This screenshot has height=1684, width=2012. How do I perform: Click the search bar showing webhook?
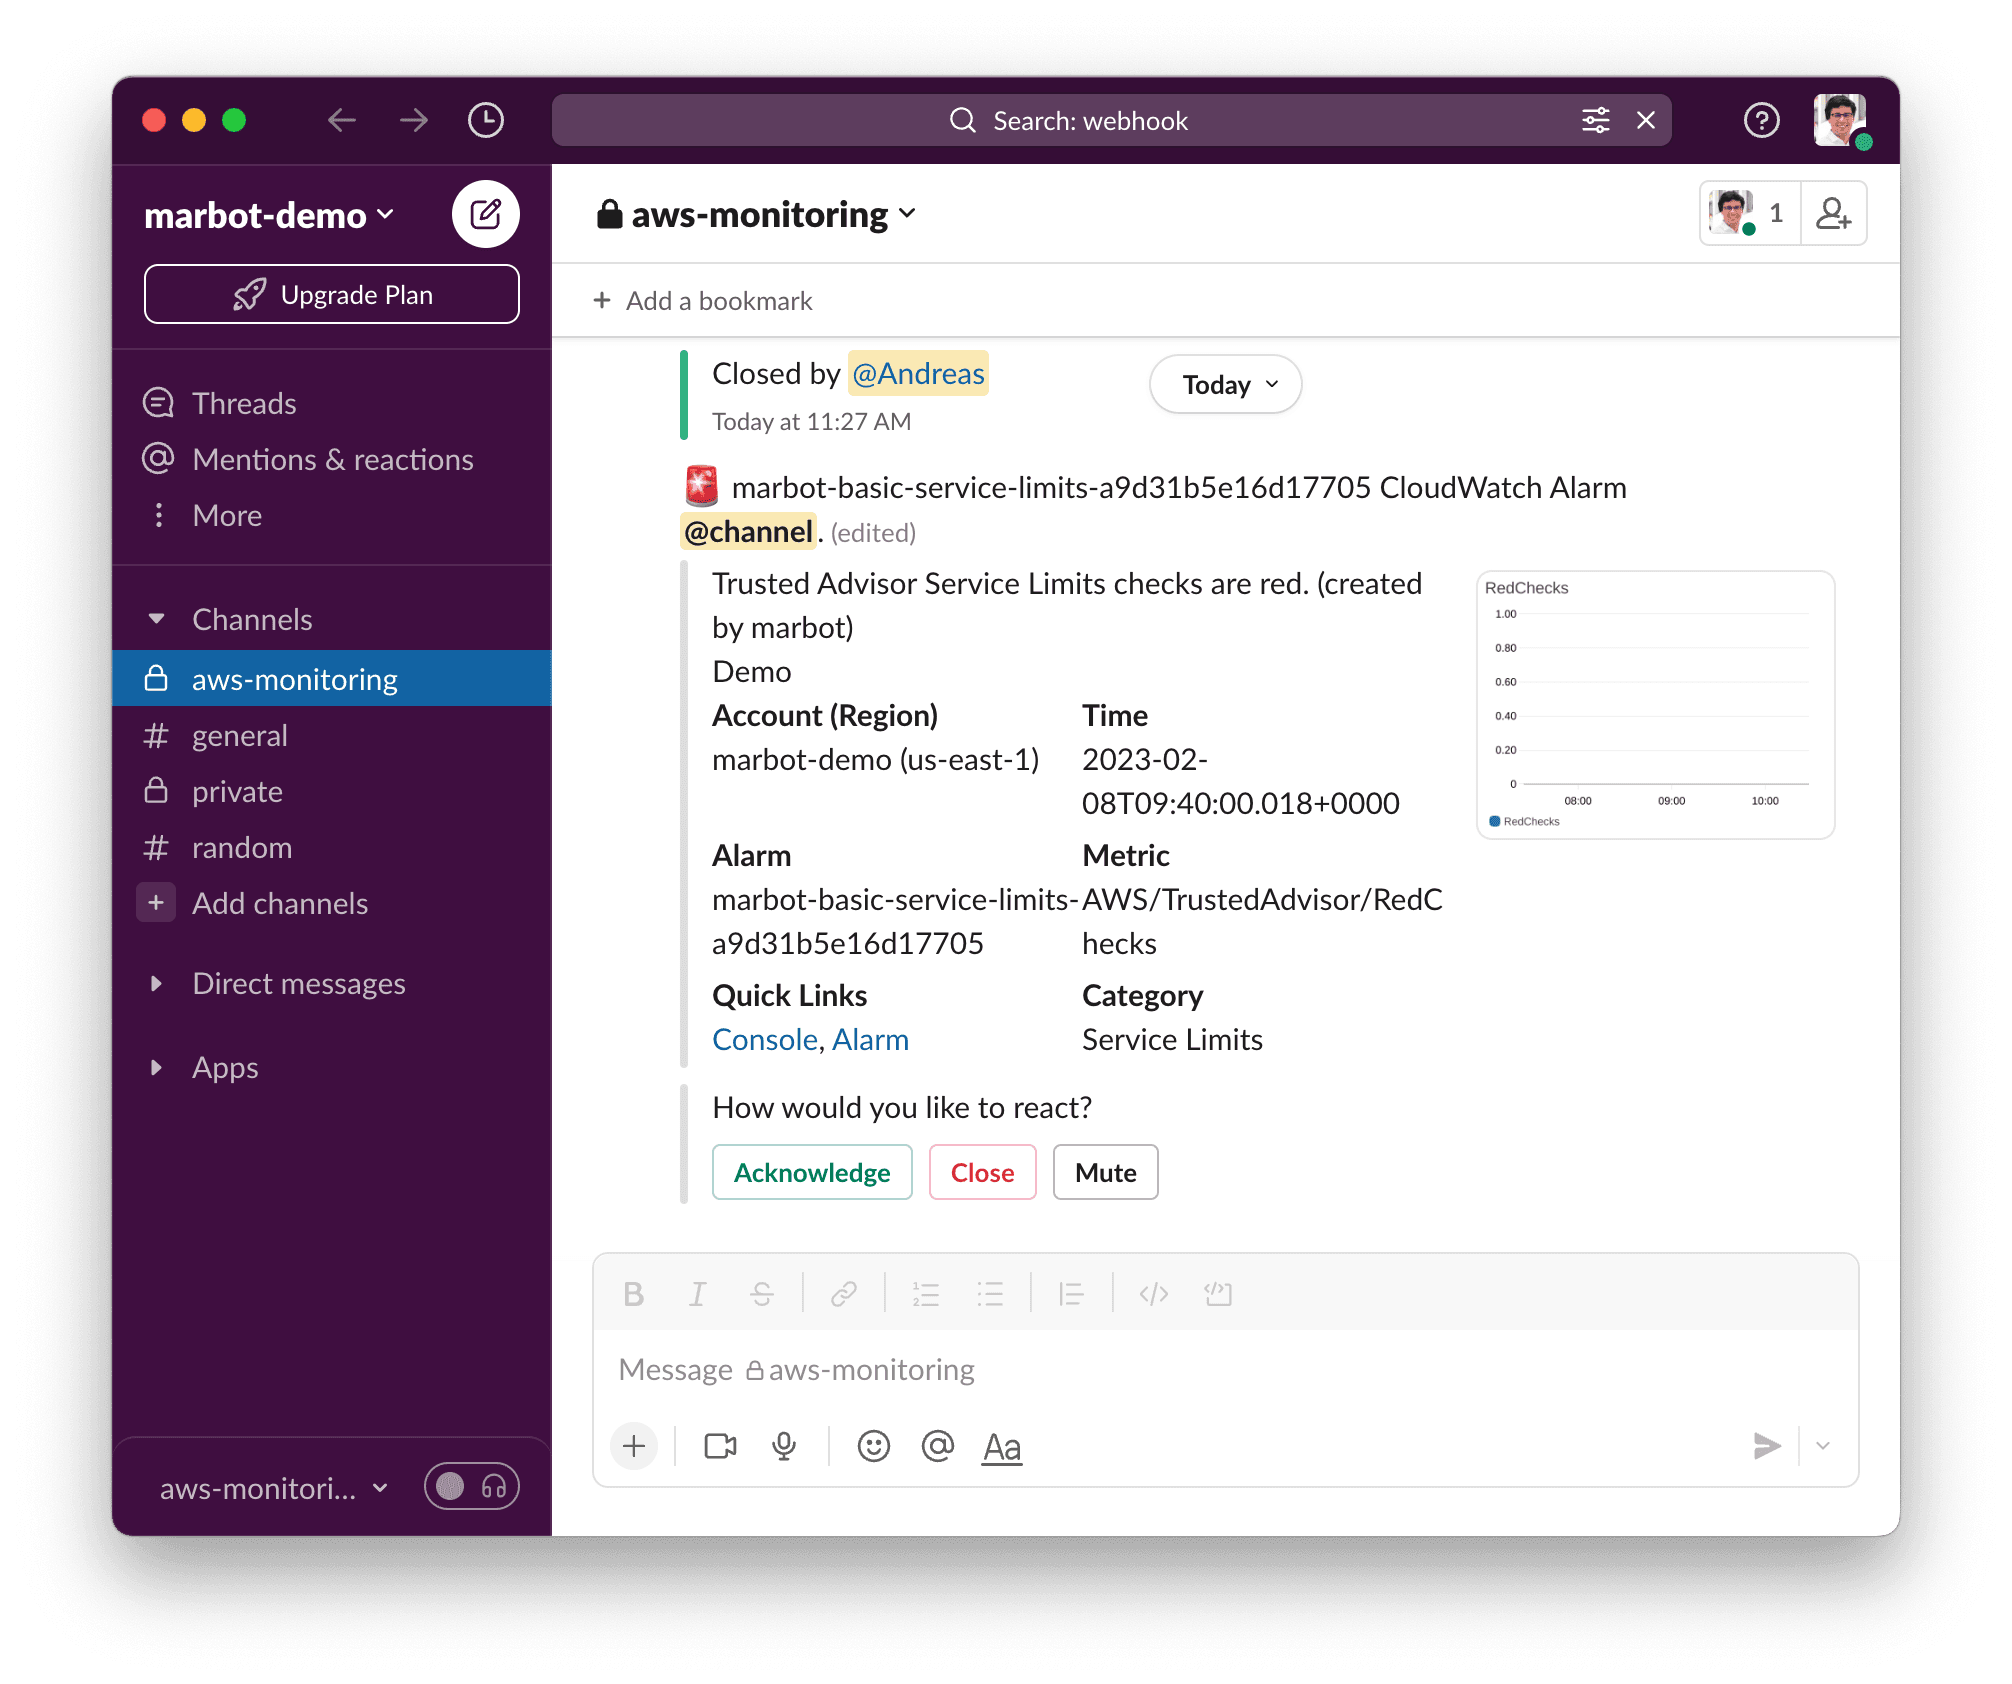coord(1111,121)
